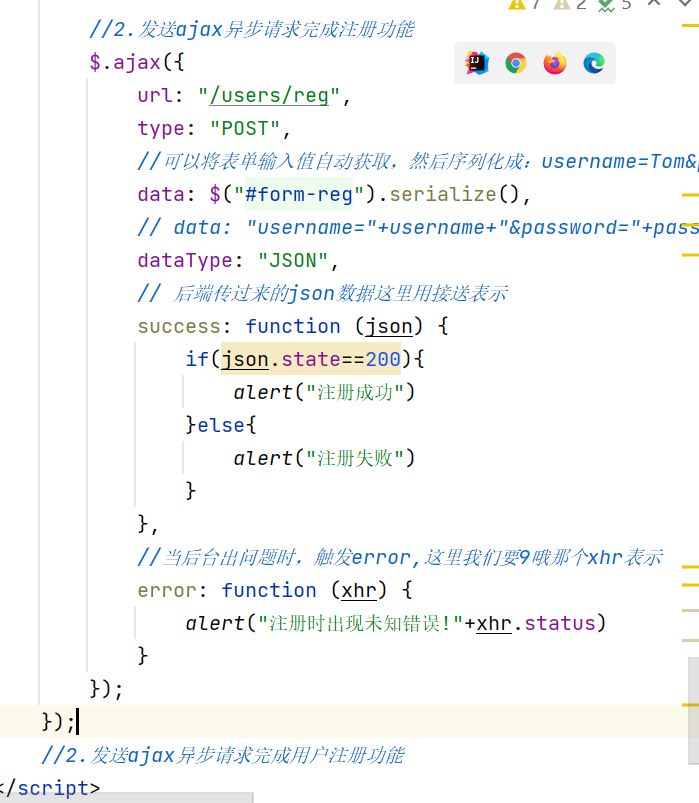Click the json parameter in function (json)
This screenshot has height=803, width=699.
(389, 327)
